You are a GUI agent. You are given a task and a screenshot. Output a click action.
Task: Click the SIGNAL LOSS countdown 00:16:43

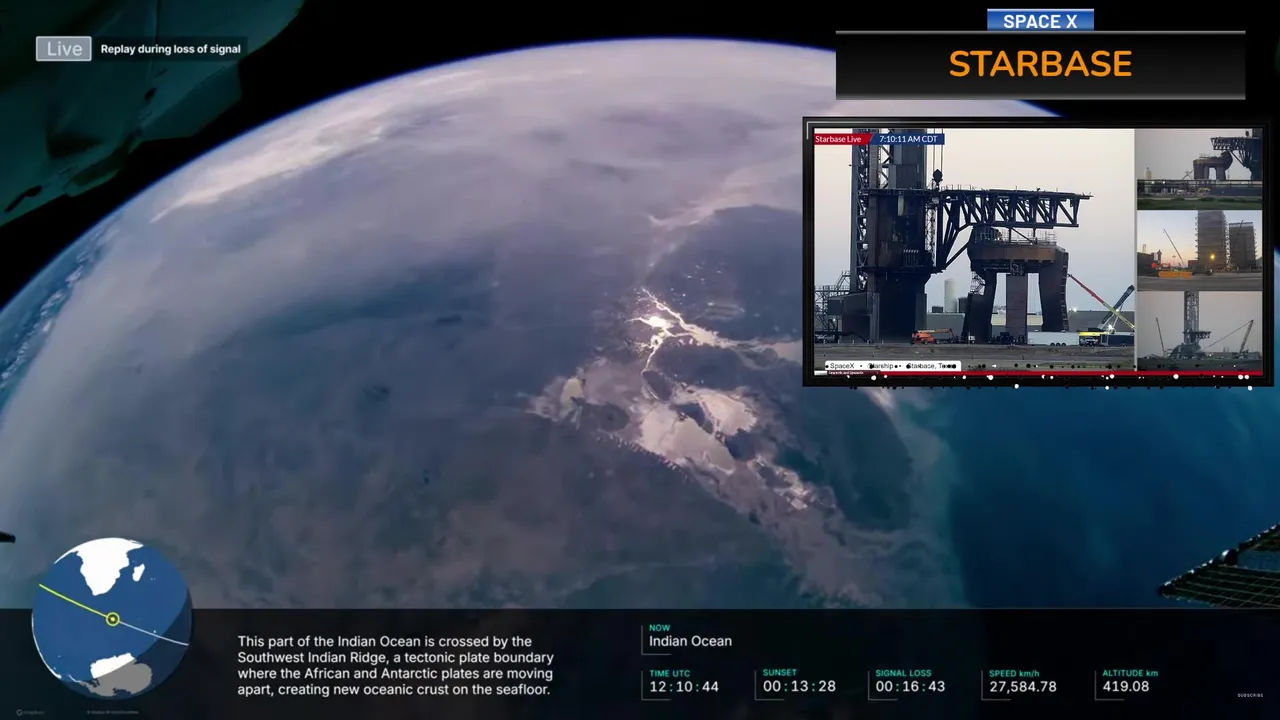point(912,686)
